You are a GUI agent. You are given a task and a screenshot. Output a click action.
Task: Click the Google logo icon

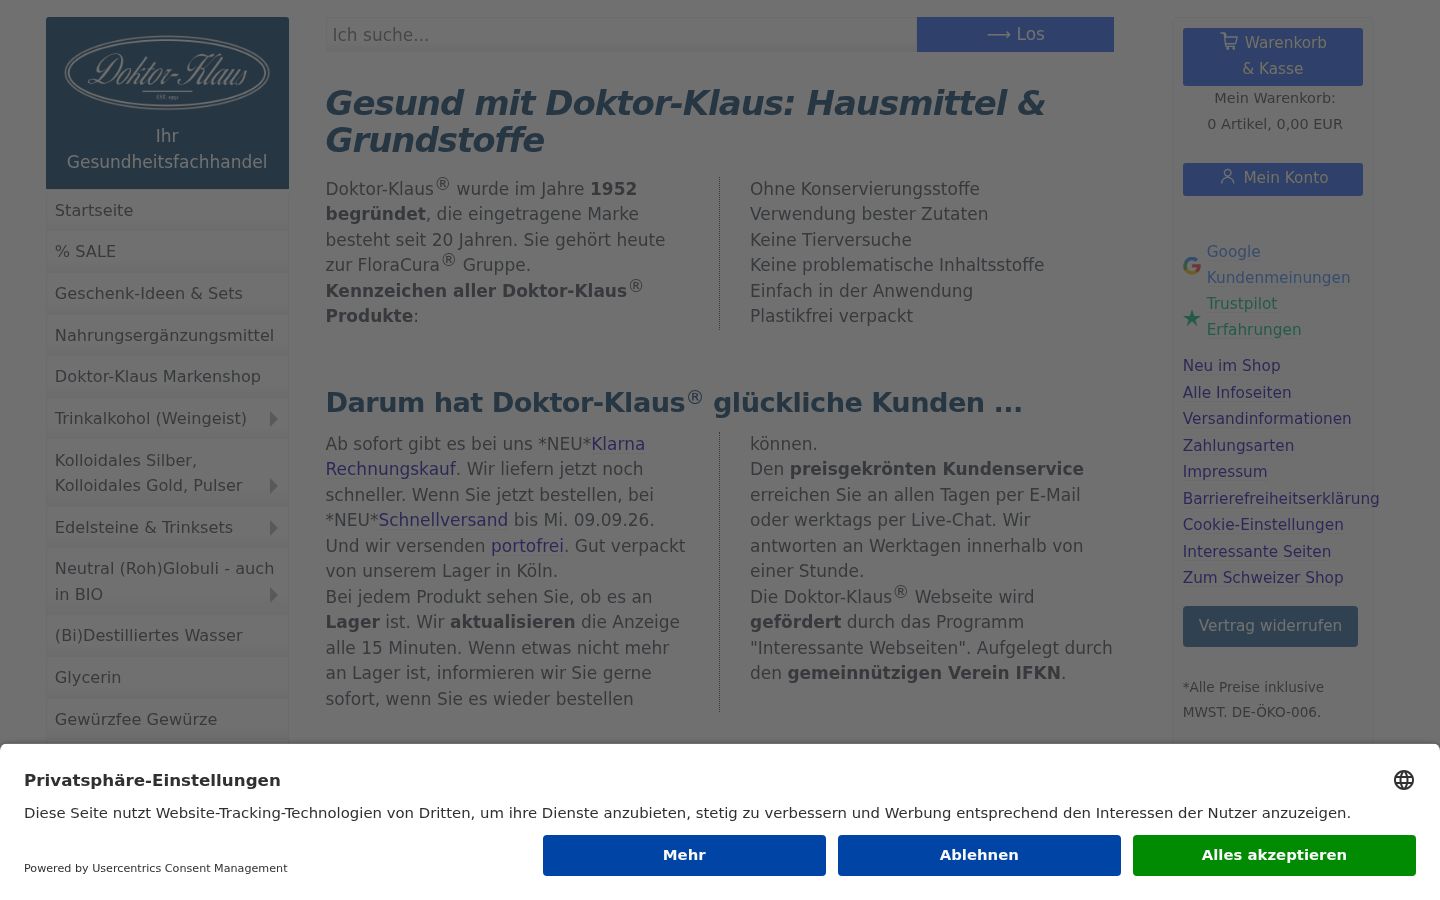pos(1192,266)
